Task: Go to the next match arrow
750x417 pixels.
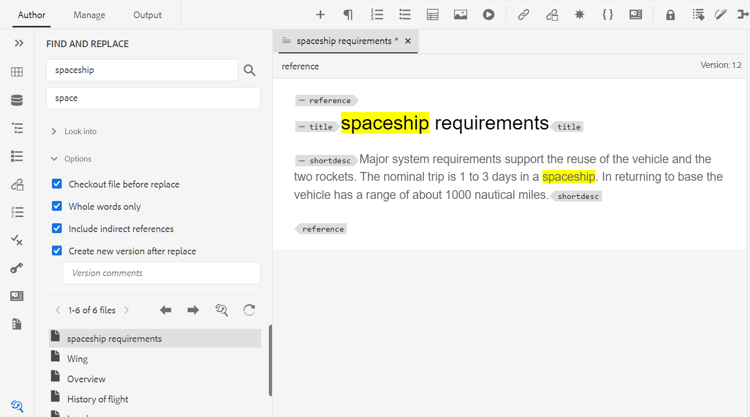Action: pos(193,310)
